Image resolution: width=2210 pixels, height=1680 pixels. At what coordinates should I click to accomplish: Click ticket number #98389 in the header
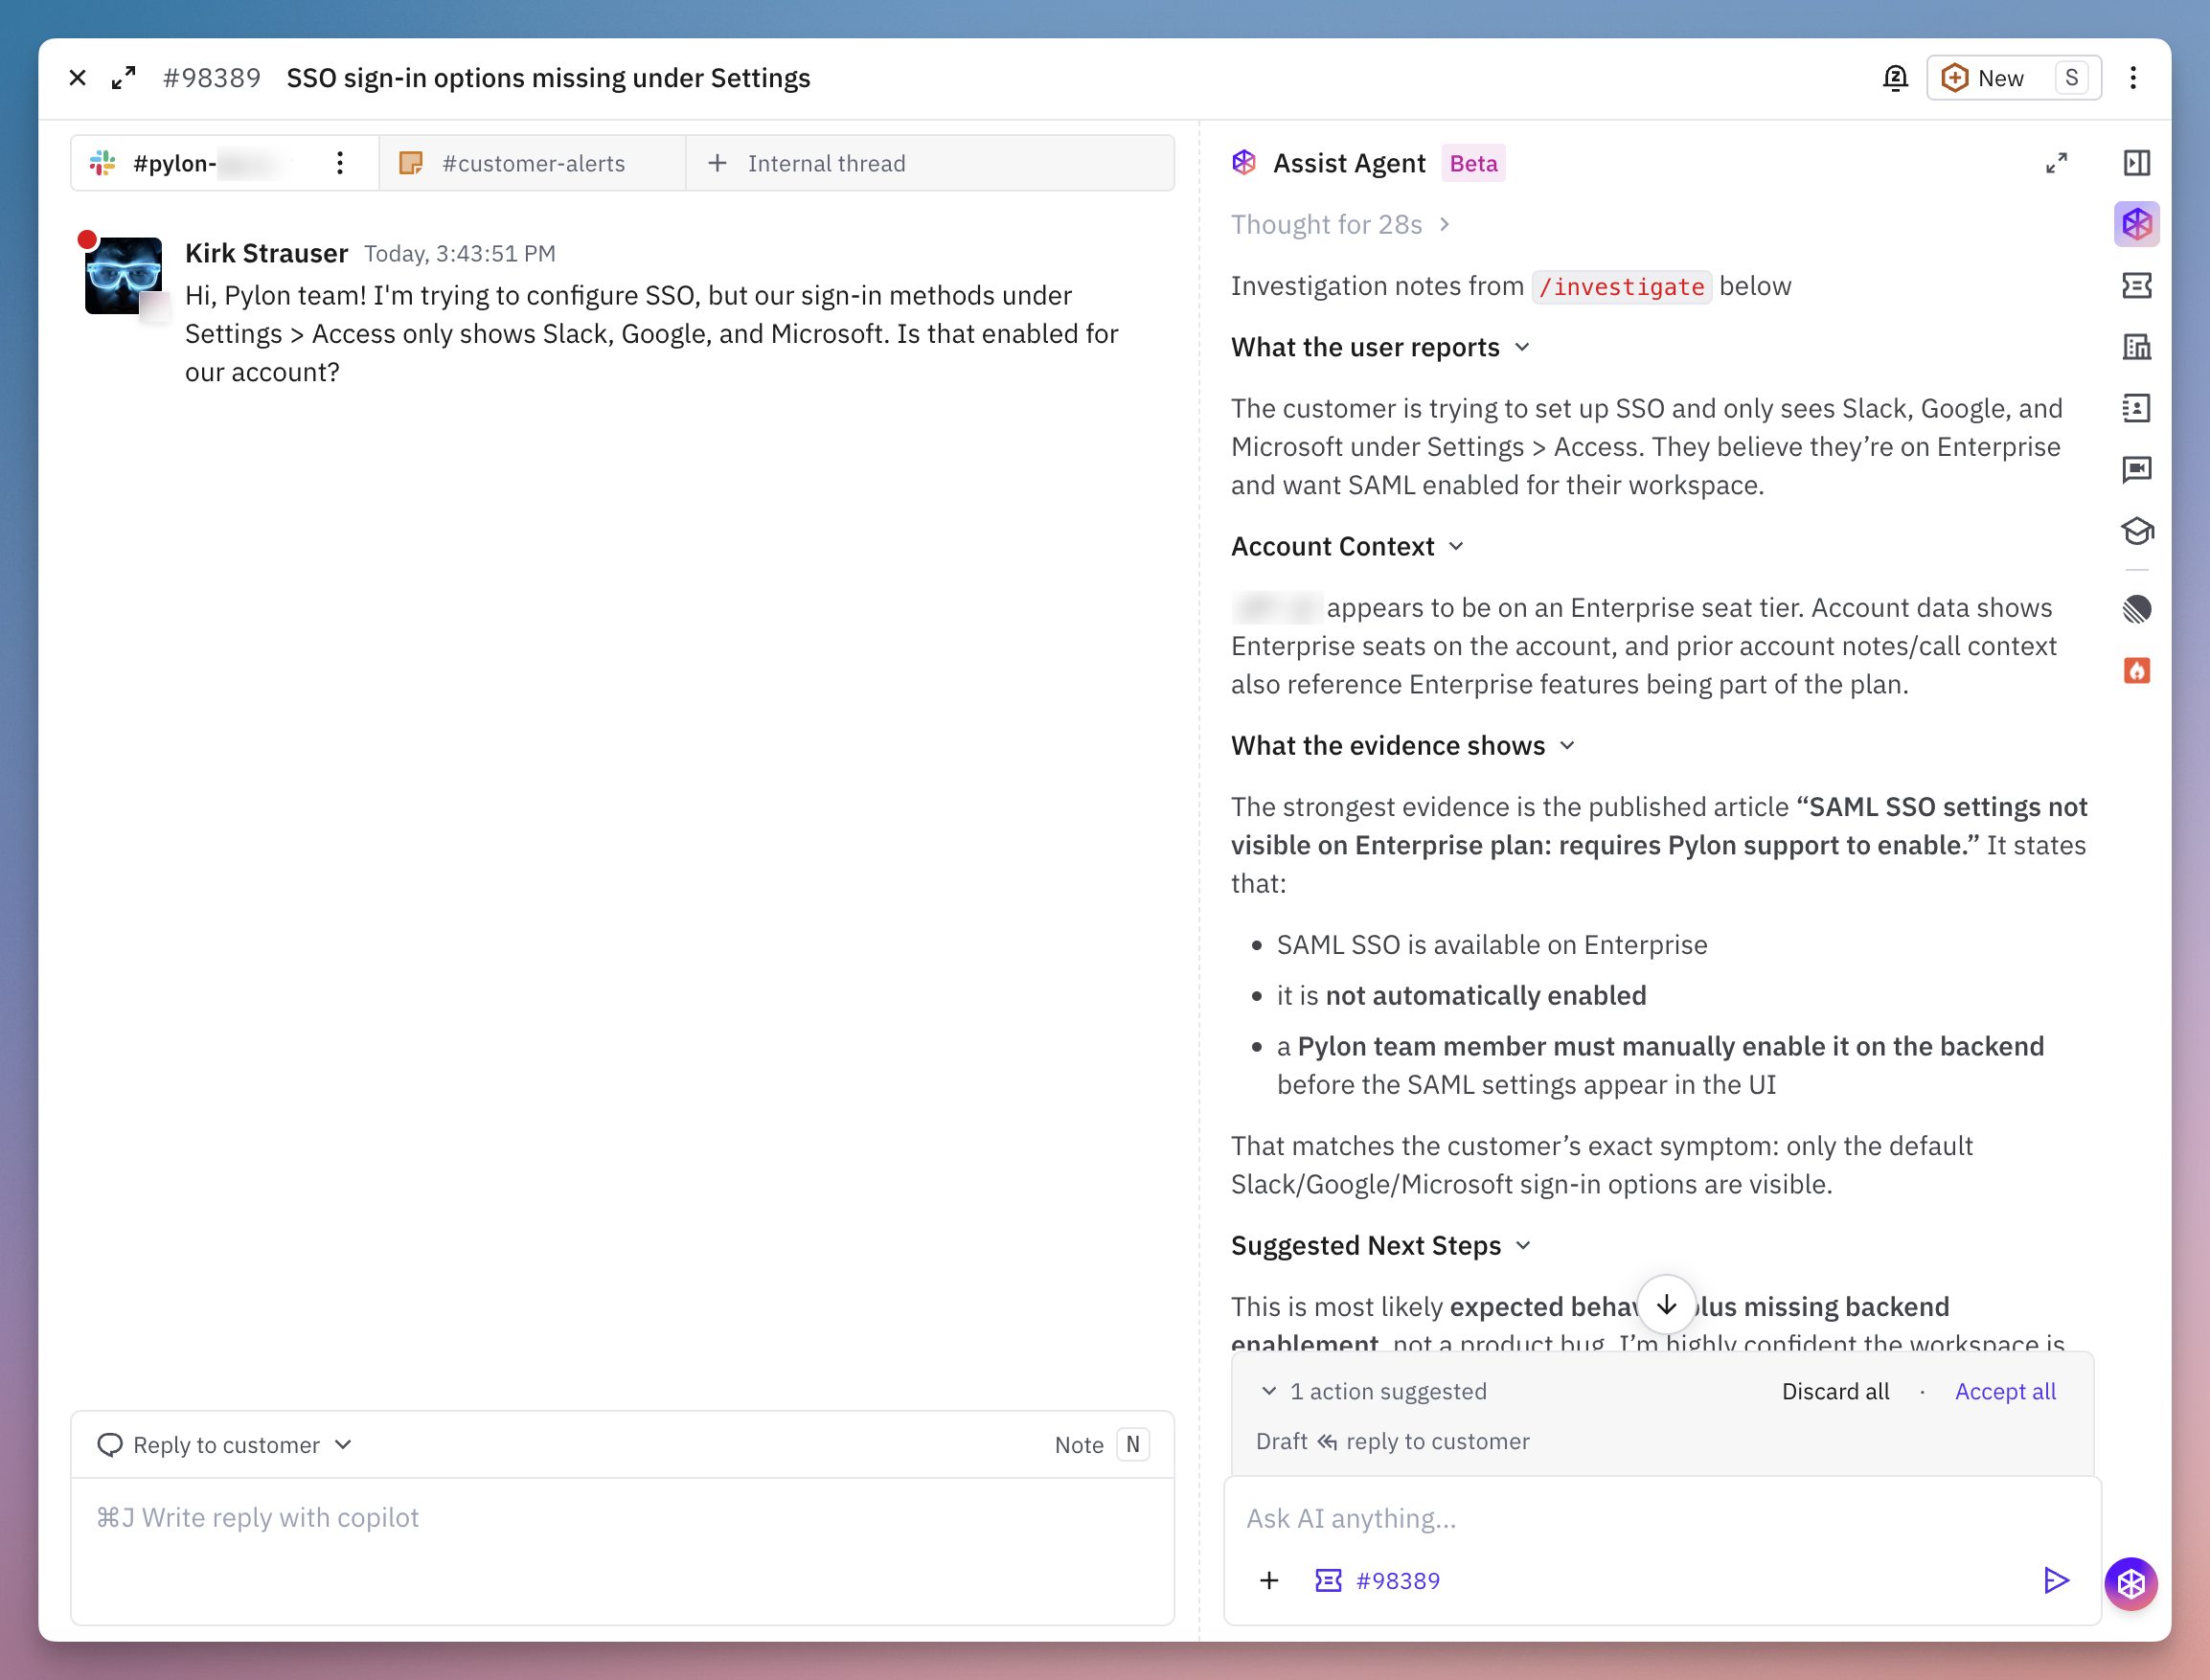pyautogui.click(x=212, y=78)
